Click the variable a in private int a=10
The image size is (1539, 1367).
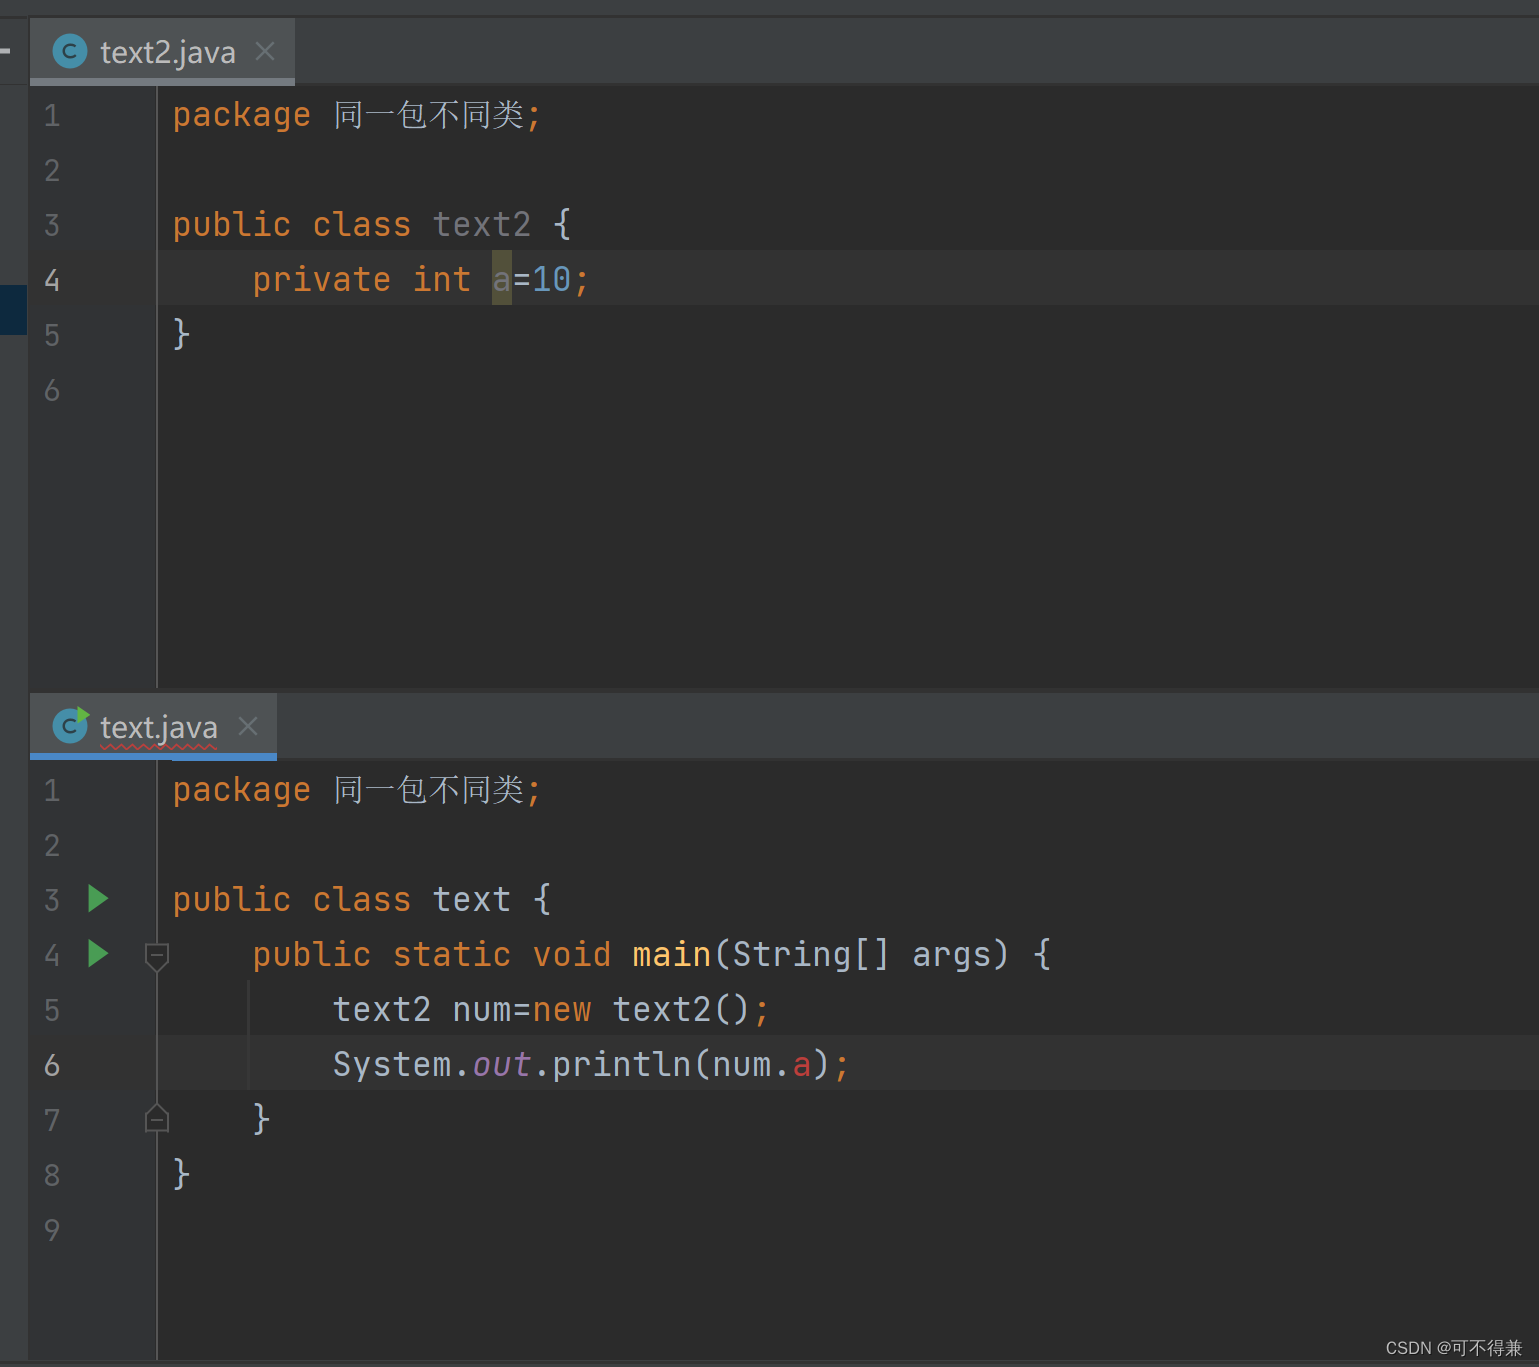pos(502,279)
